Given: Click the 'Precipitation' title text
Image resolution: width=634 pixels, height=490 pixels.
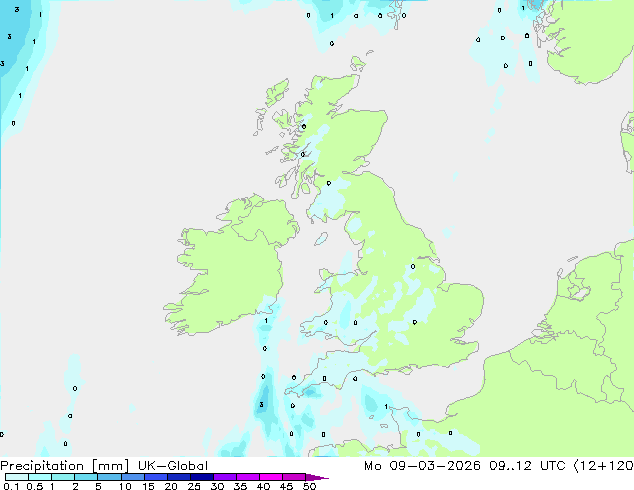Looking at the screenshot, I should (42, 466).
